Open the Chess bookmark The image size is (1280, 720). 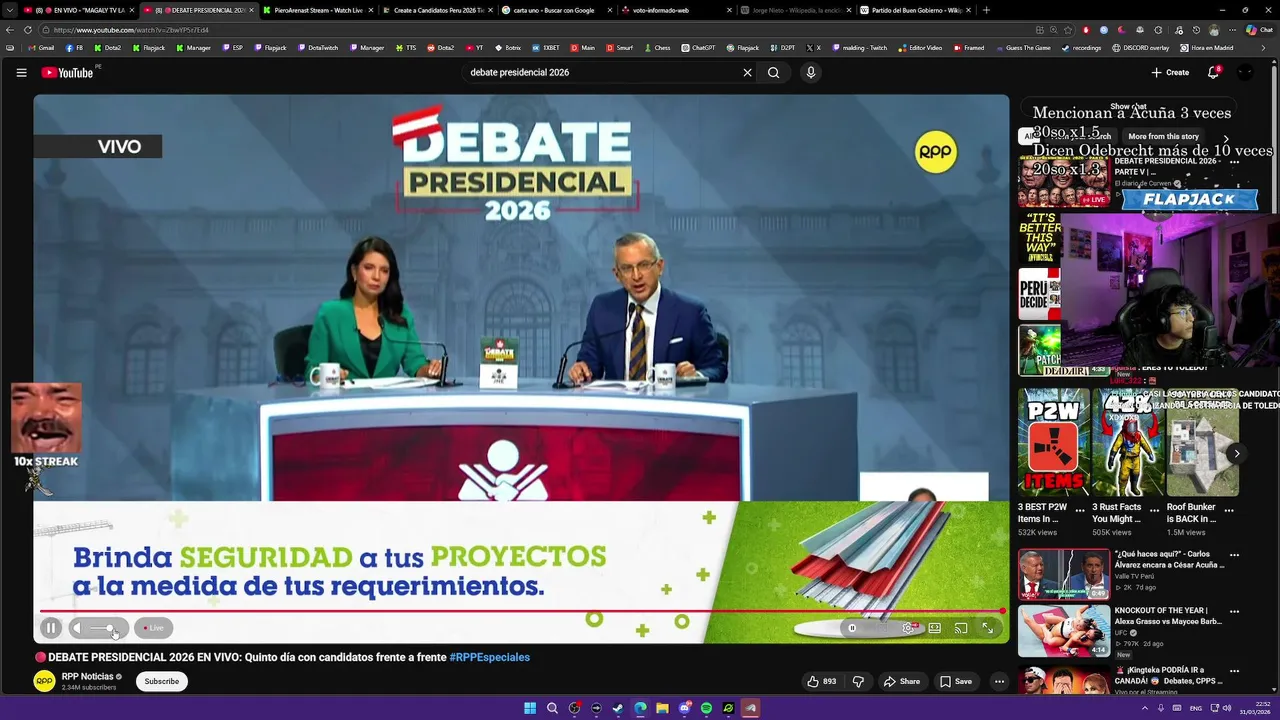pyautogui.click(x=657, y=48)
